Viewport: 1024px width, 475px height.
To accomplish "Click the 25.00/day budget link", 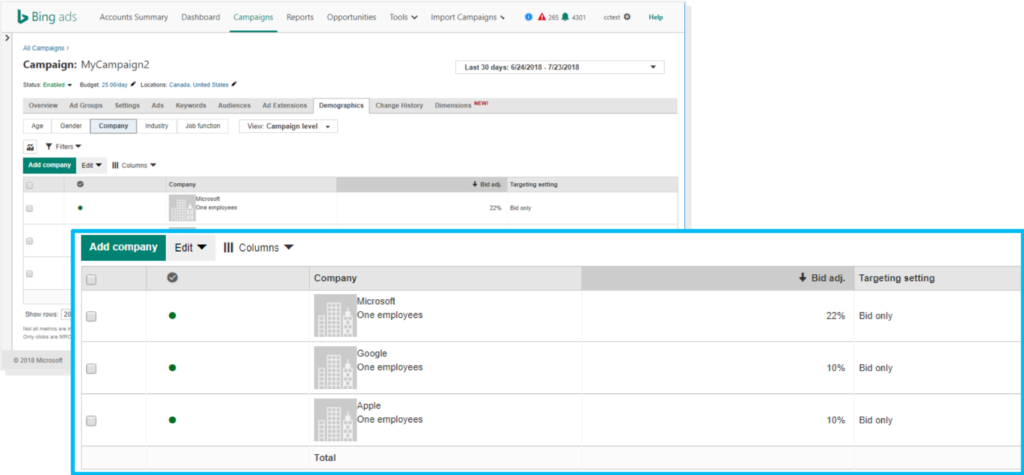I will tap(115, 85).
